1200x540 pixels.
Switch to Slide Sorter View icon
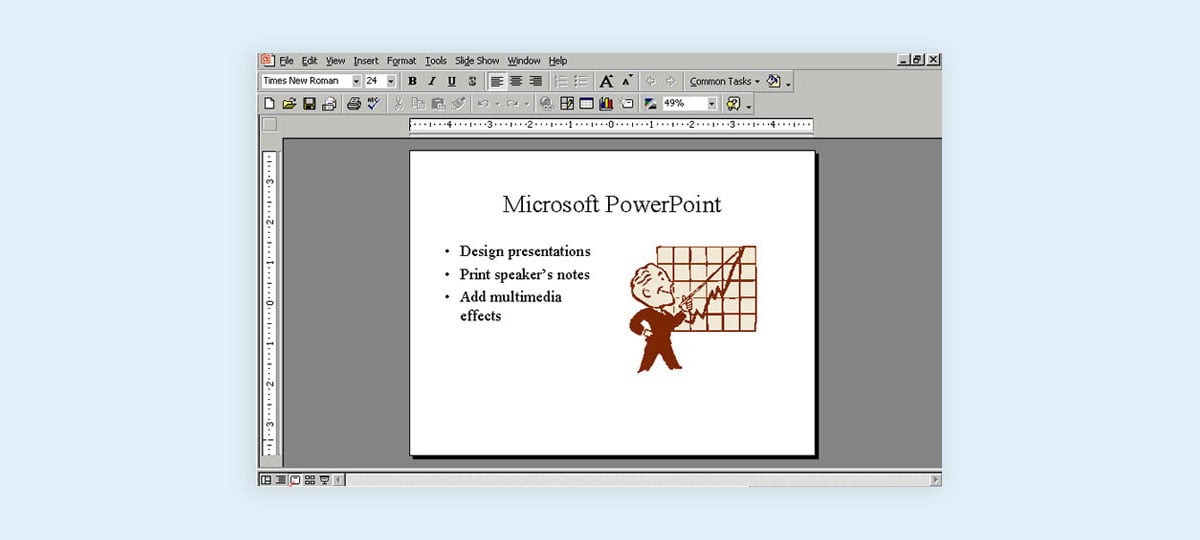(x=310, y=480)
